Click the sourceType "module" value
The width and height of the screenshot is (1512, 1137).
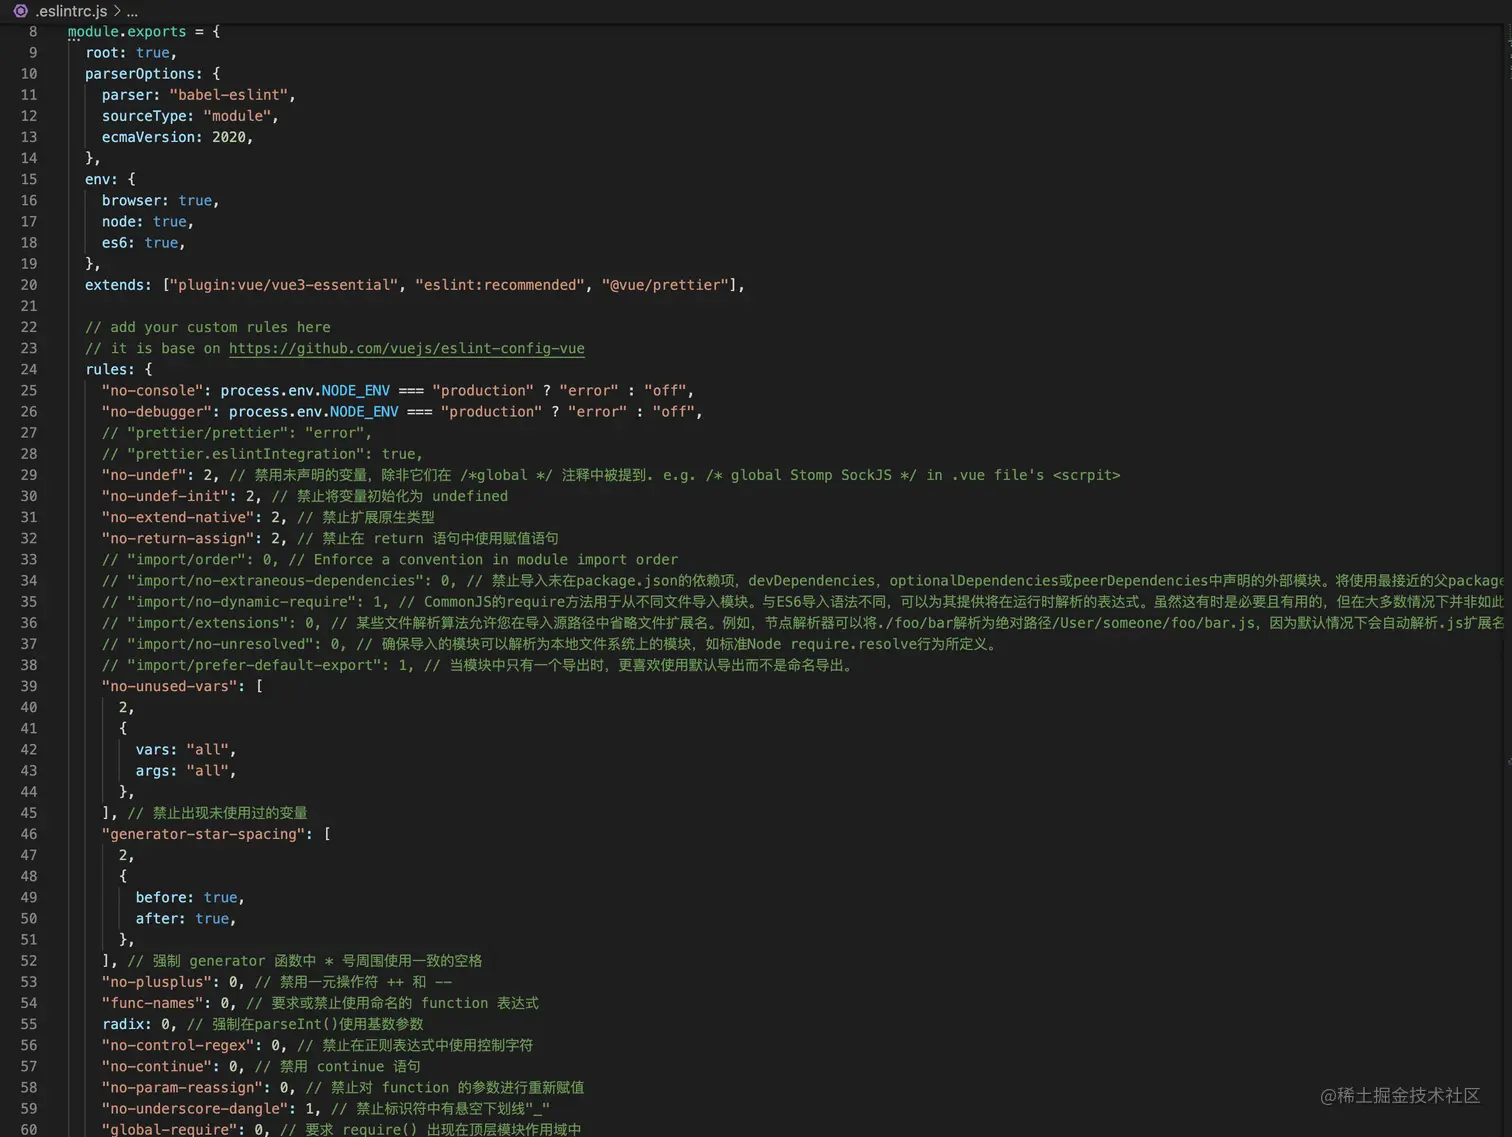(237, 116)
